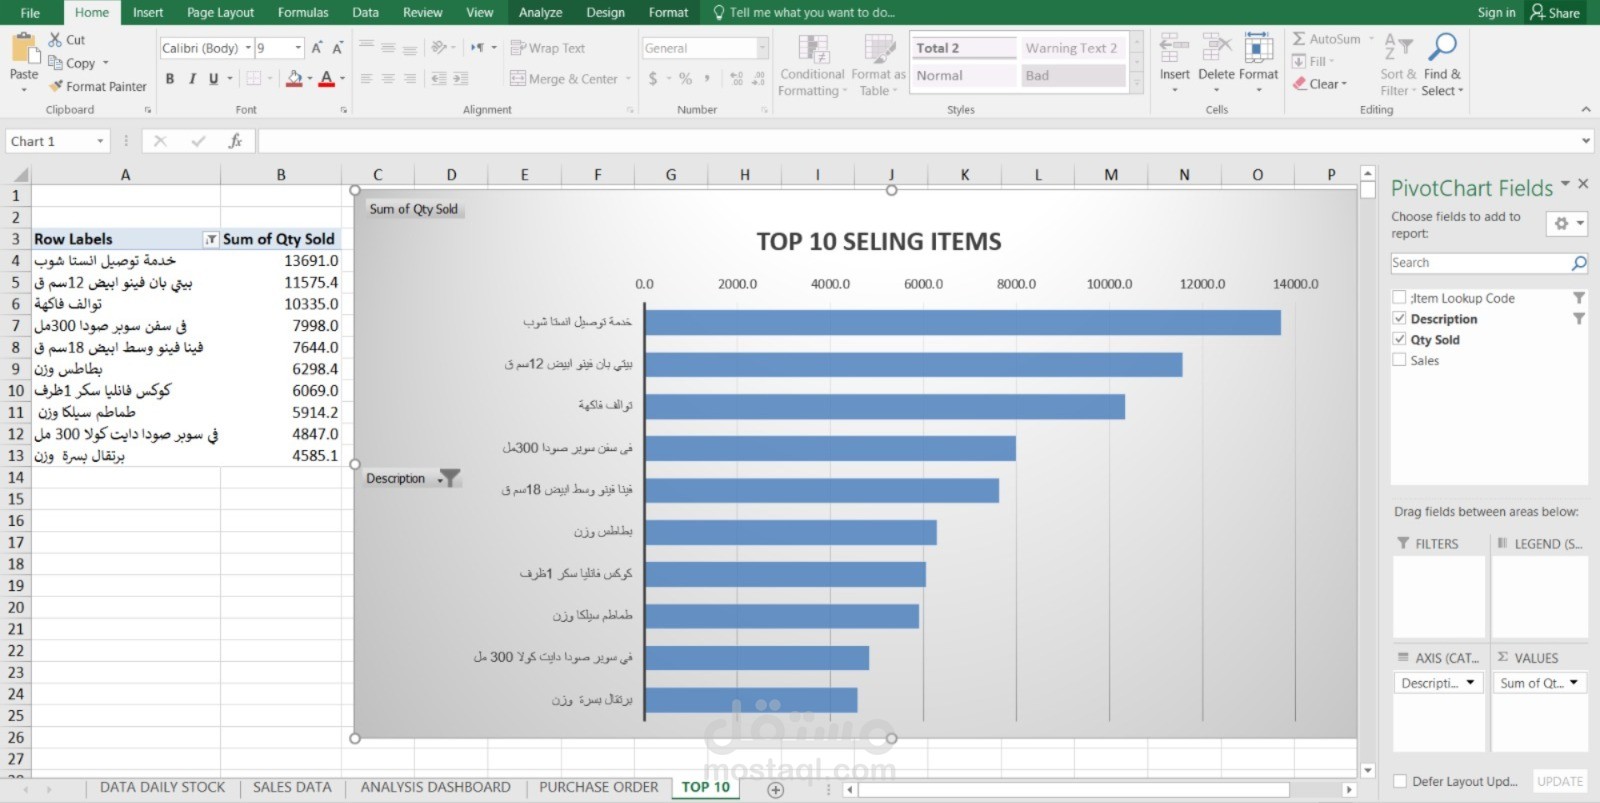This screenshot has height=803, width=1600.
Task: Click the Wrap Text button
Action: pos(547,48)
